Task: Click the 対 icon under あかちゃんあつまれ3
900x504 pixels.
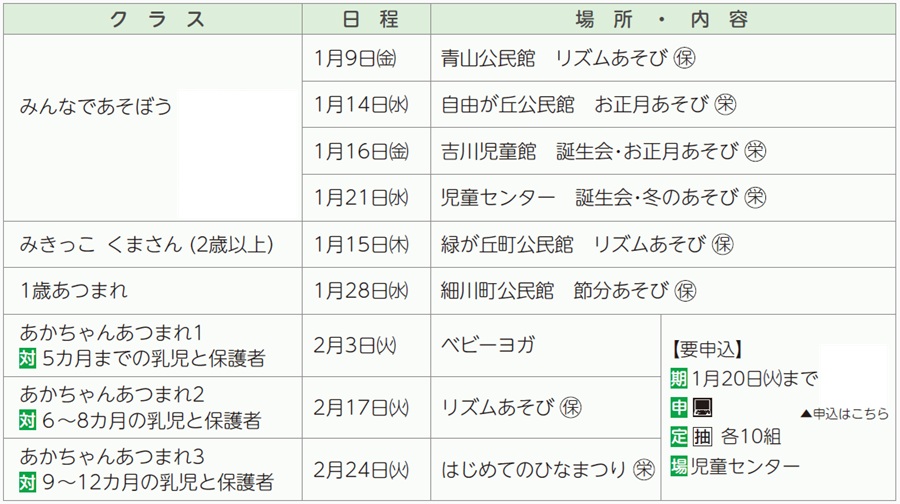Action: (28, 482)
